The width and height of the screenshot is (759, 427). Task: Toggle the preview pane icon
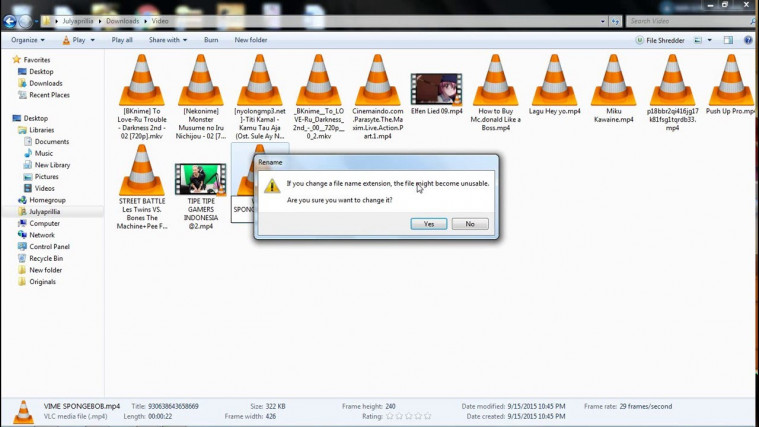(x=728, y=41)
